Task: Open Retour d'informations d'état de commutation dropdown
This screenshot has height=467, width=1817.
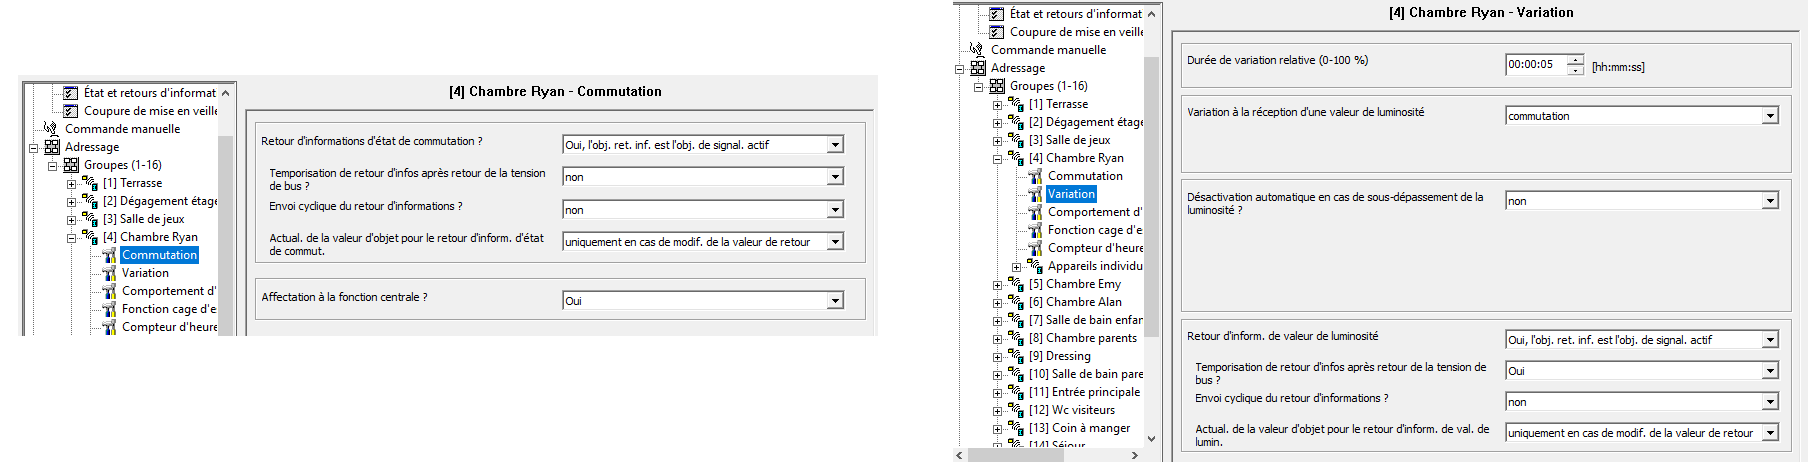Action: [x=835, y=145]
